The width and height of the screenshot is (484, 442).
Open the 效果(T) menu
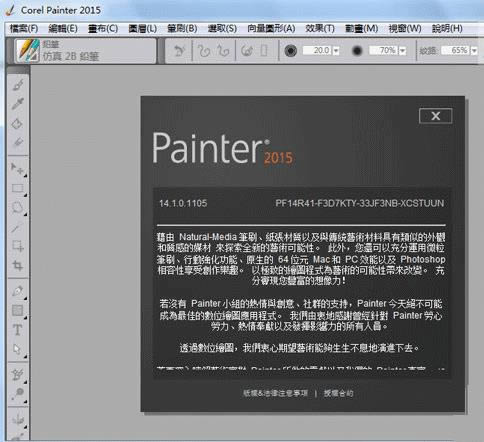coord(320,29)
